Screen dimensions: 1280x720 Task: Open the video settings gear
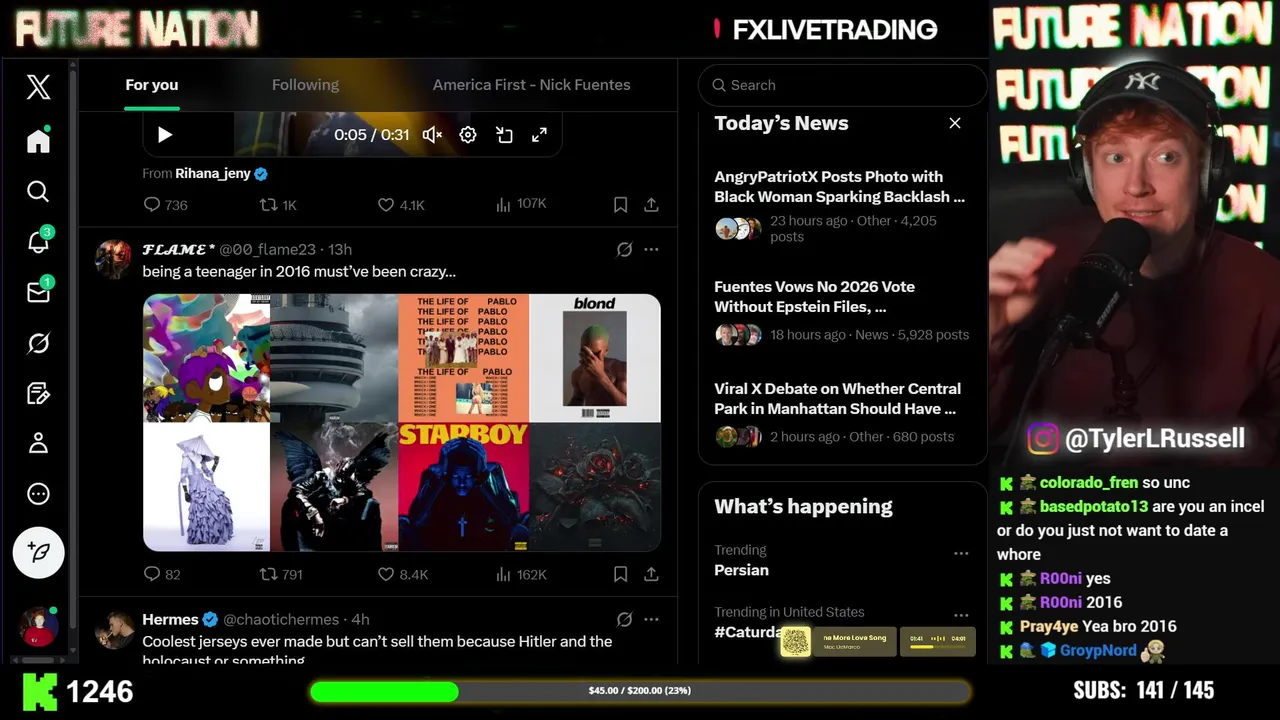468,135
